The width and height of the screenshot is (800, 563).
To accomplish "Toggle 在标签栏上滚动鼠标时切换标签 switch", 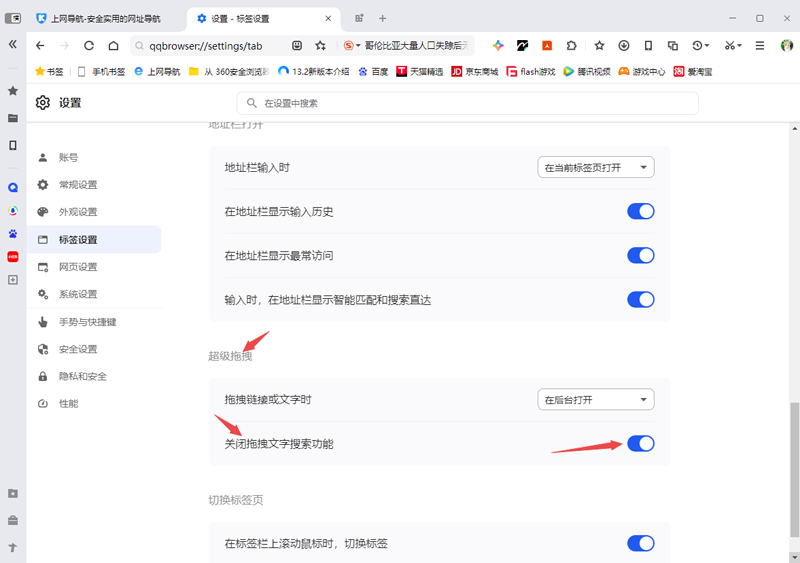I will [640, 543].
